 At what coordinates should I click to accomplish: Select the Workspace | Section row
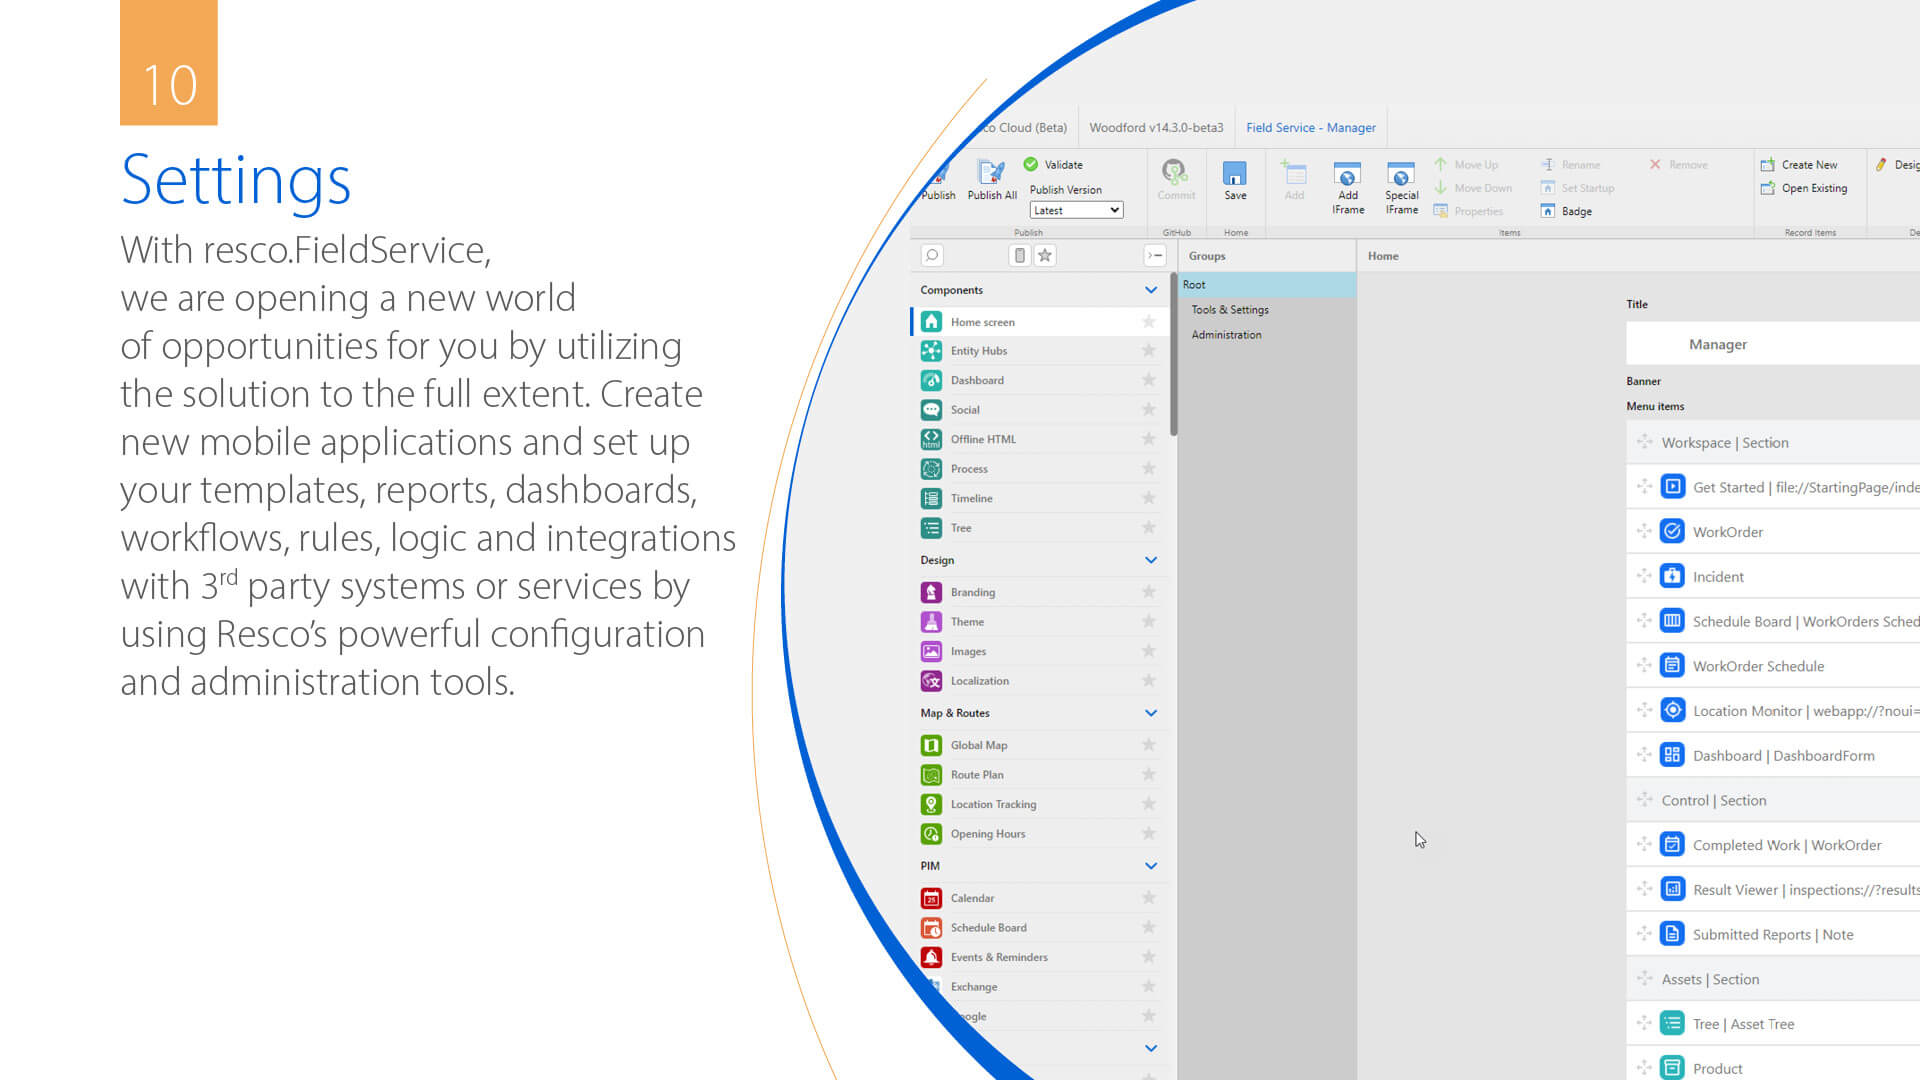(x=1773, y=443)
